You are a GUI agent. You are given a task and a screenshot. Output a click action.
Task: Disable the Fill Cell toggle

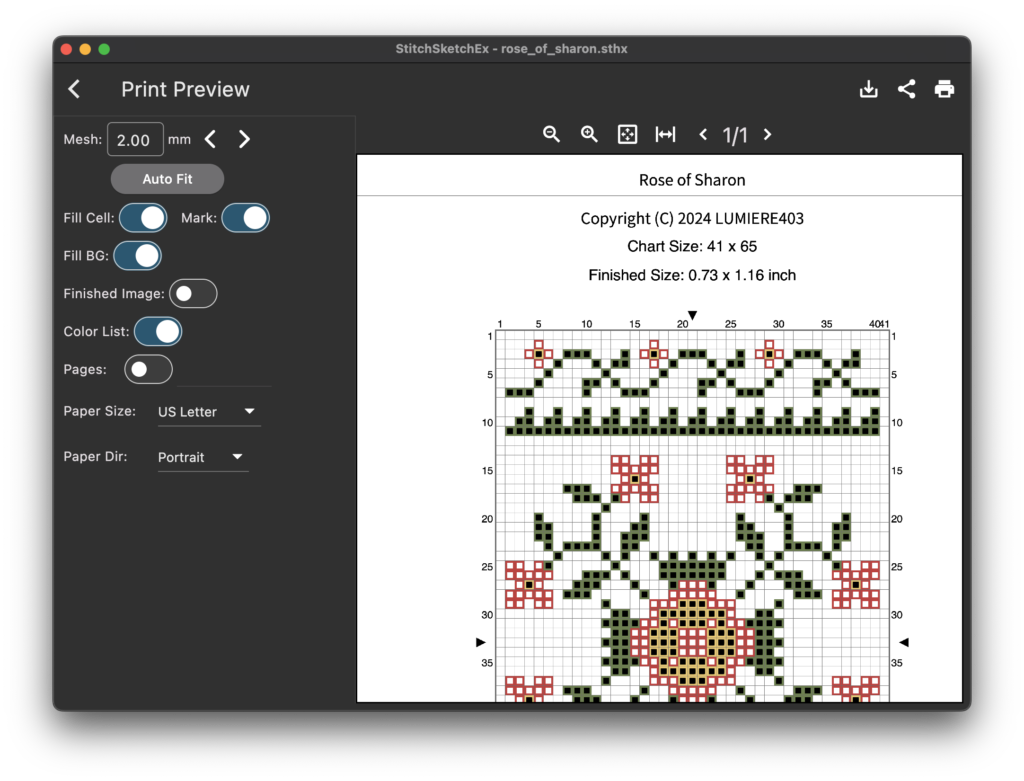[143, 217]
